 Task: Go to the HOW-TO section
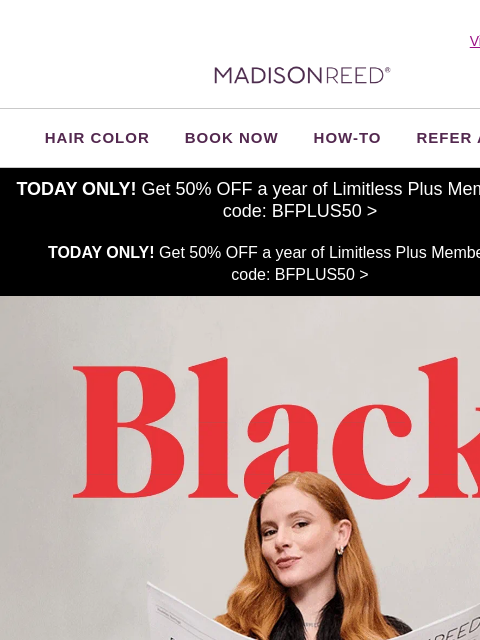(x=347, y=138)
